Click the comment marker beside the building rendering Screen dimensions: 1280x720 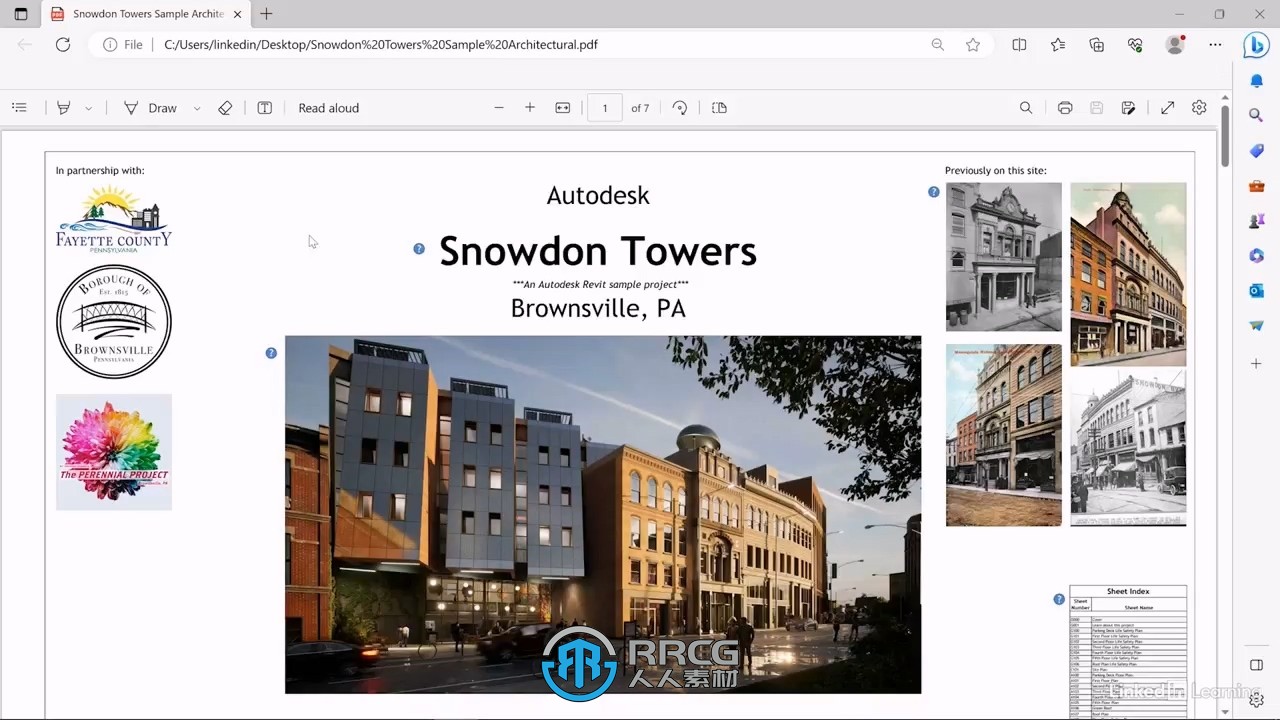[271, 353]
